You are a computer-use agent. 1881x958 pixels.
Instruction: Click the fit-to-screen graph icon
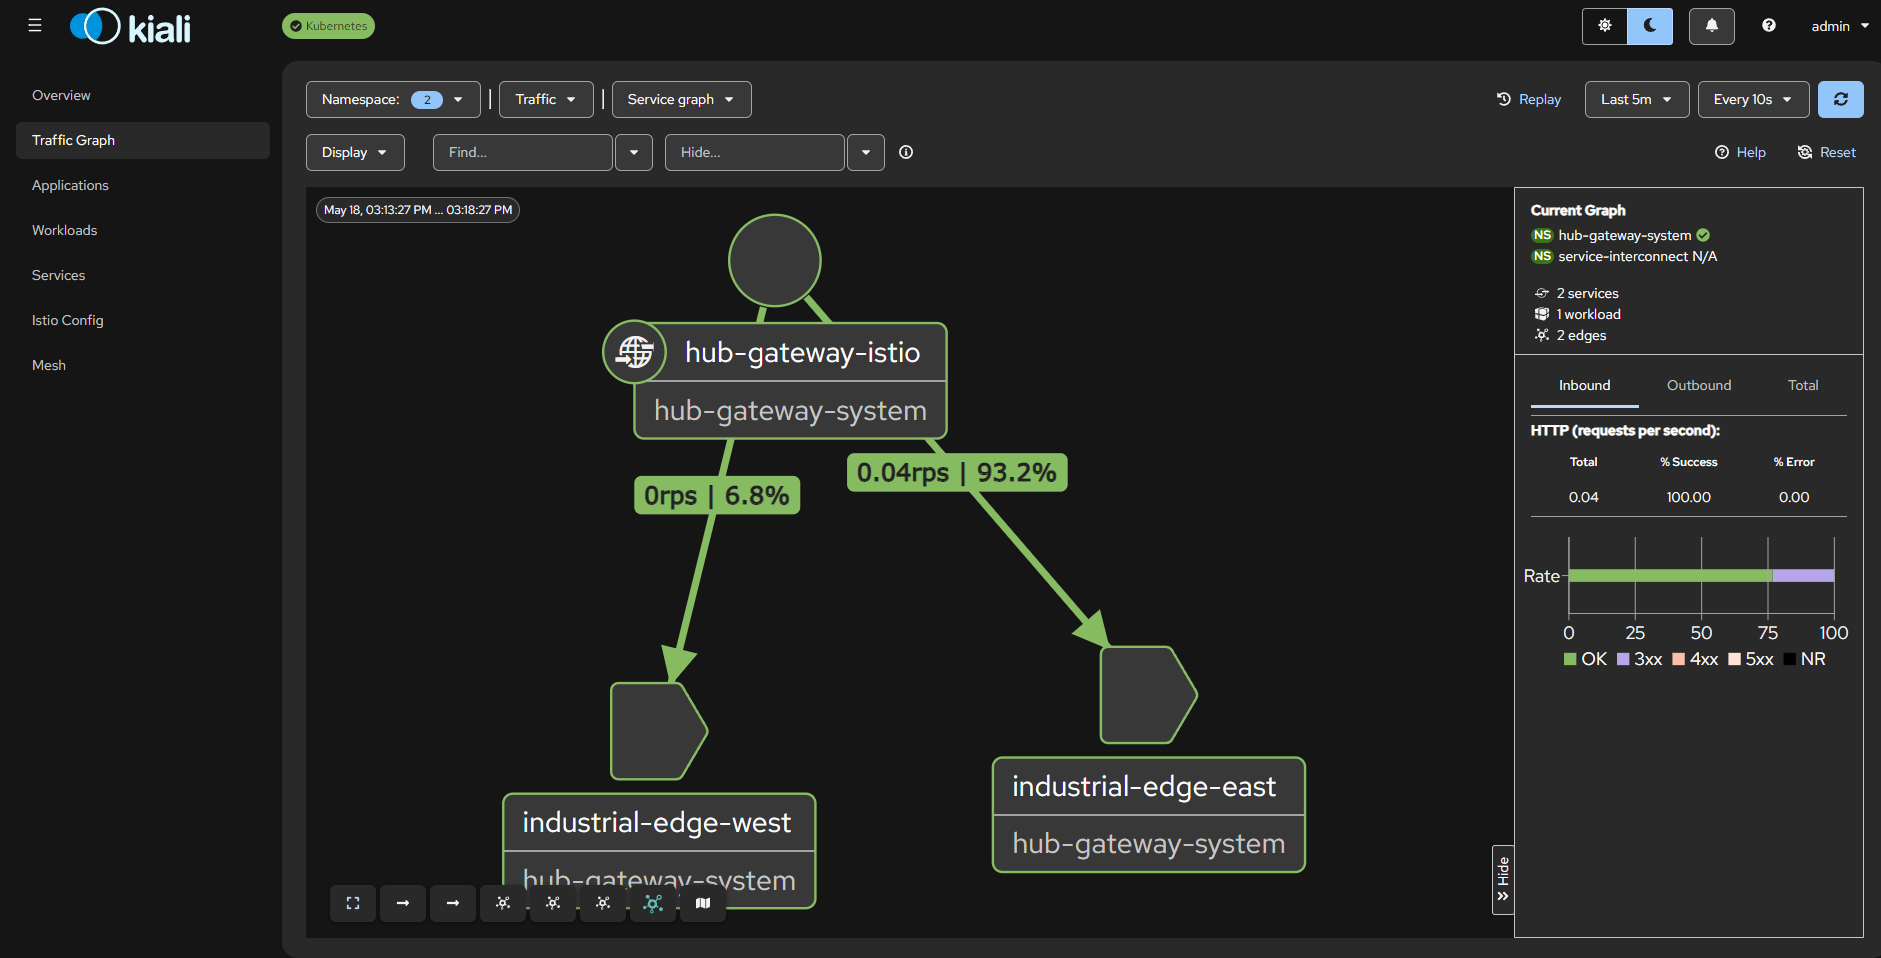(x=353, y=903)
